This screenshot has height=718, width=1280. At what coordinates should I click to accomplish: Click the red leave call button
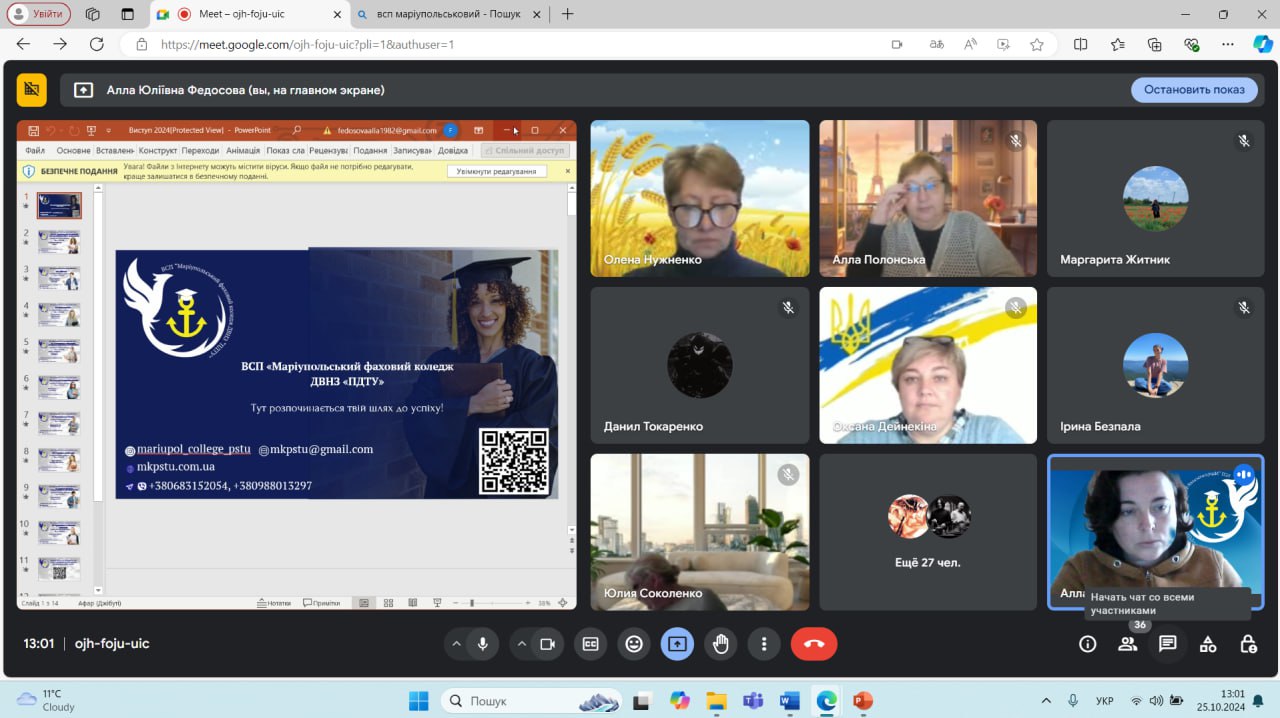(x=813, y=644)
